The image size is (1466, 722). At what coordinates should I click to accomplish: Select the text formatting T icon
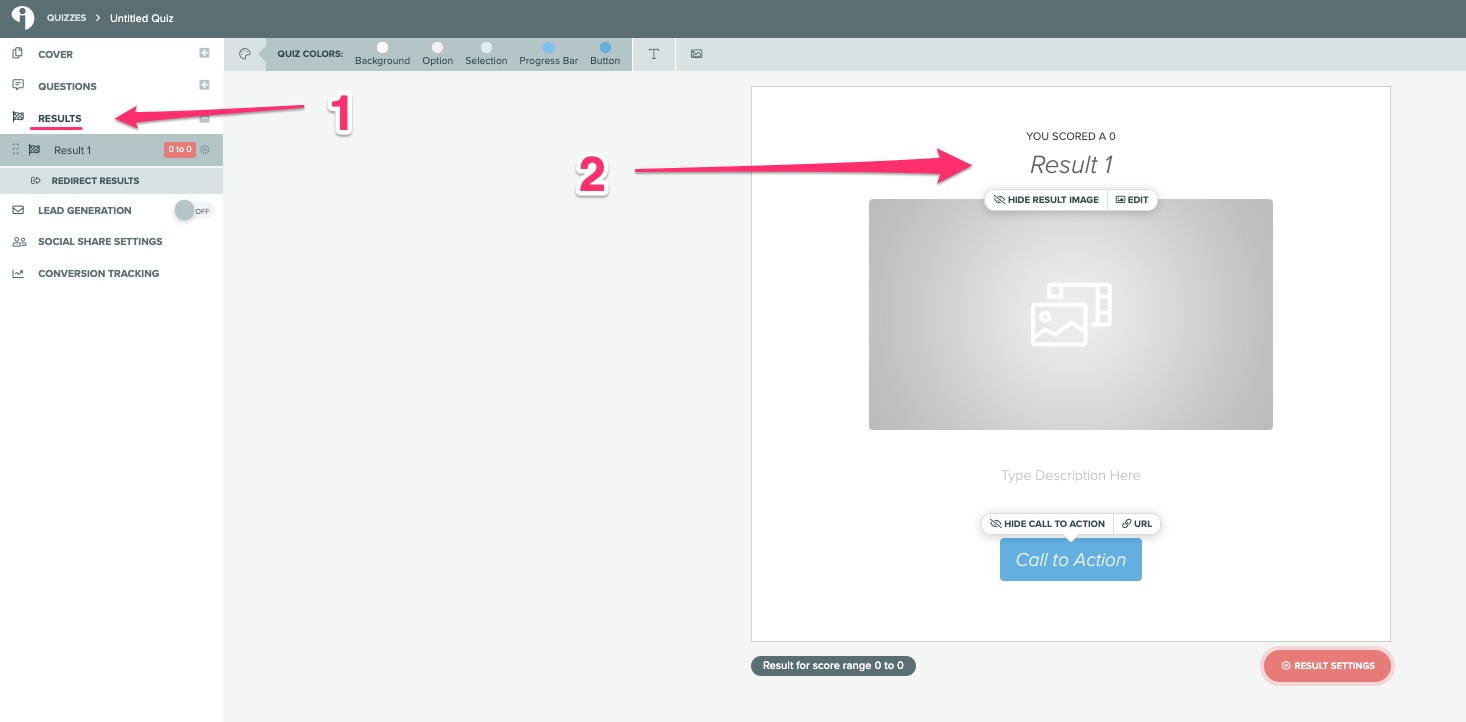coord(654,54)
